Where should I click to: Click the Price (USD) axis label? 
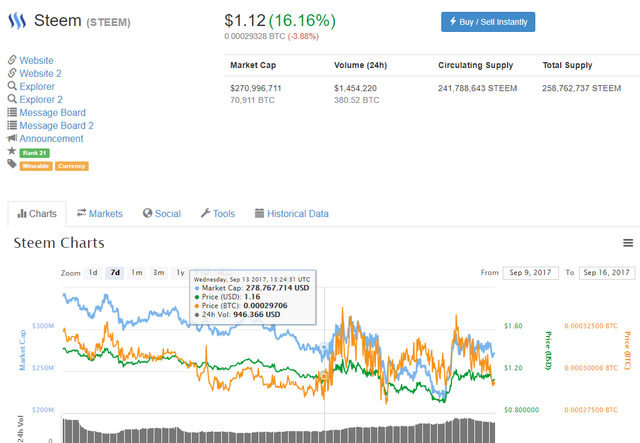[x=549, y=350]
